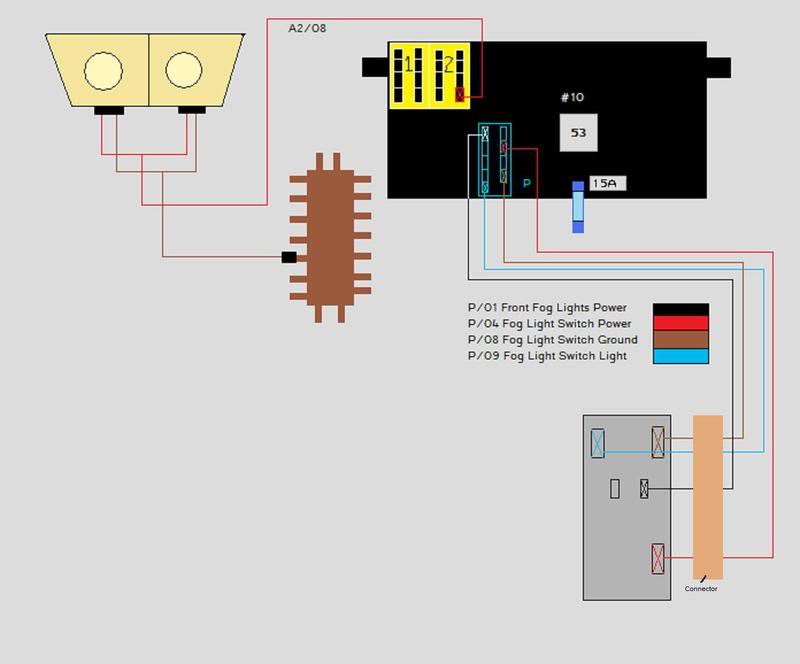Click yellow connector block number 2
Screen dimensions: 800x664
[449, 76]
